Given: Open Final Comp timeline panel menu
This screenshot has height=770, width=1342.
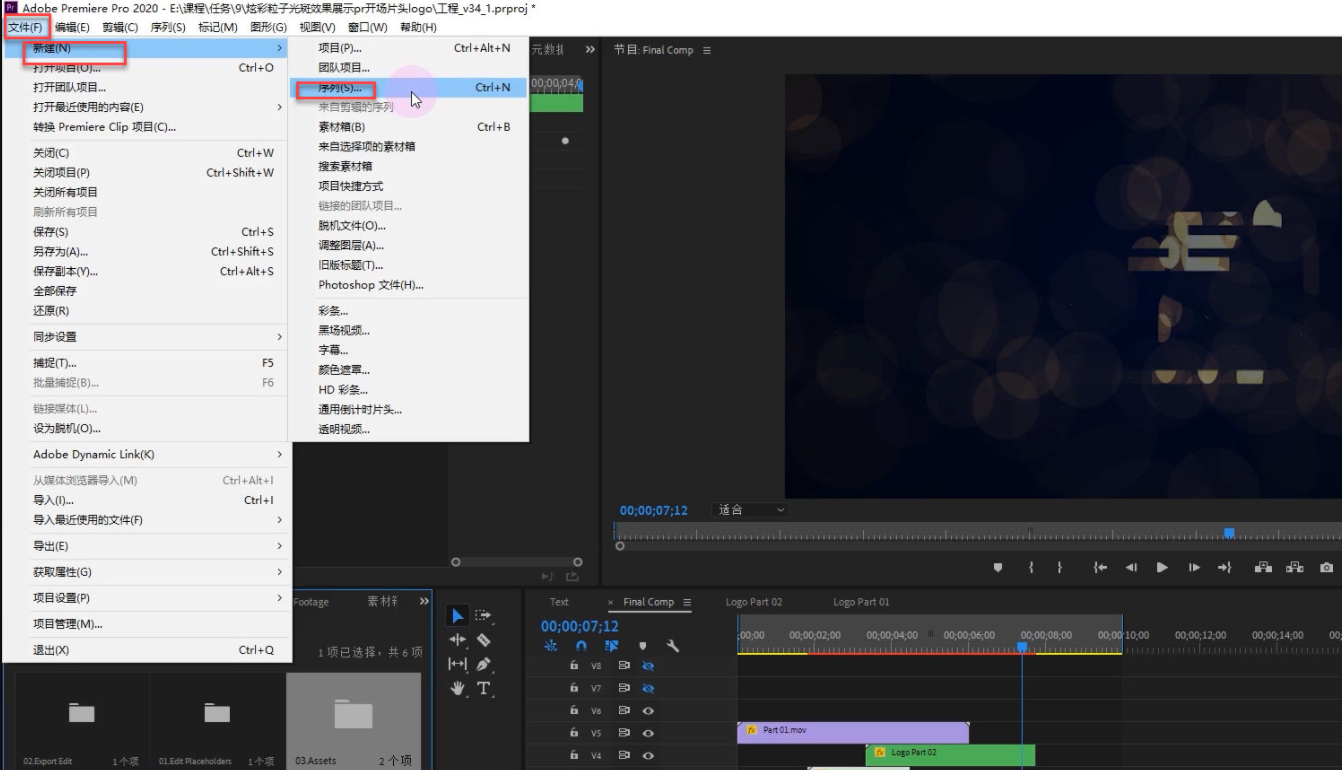Looking at the screenshot, I should pyautogui.click(x=687, y=602).
